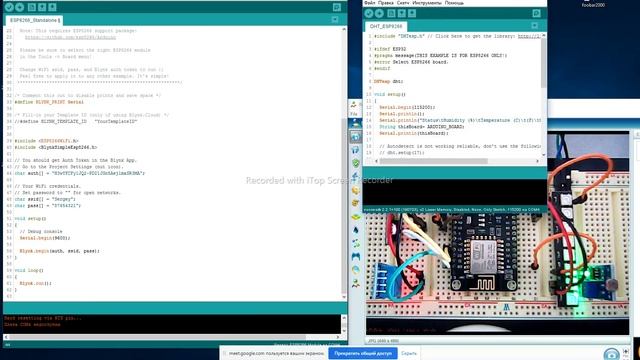Open Serial Monitor in DHT_ESP8266 window
The image size is (640, 360).
[x=536, y=13]
